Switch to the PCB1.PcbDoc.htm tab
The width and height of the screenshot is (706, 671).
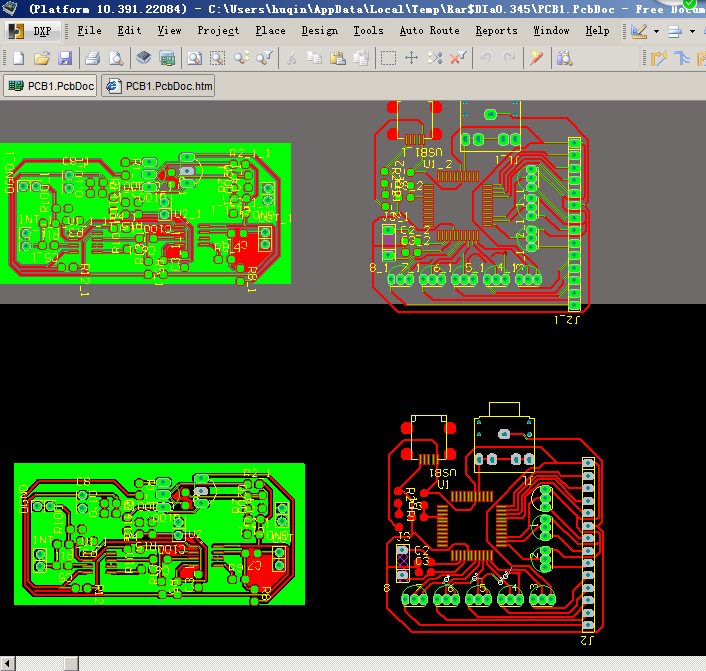tap(158, 86)
